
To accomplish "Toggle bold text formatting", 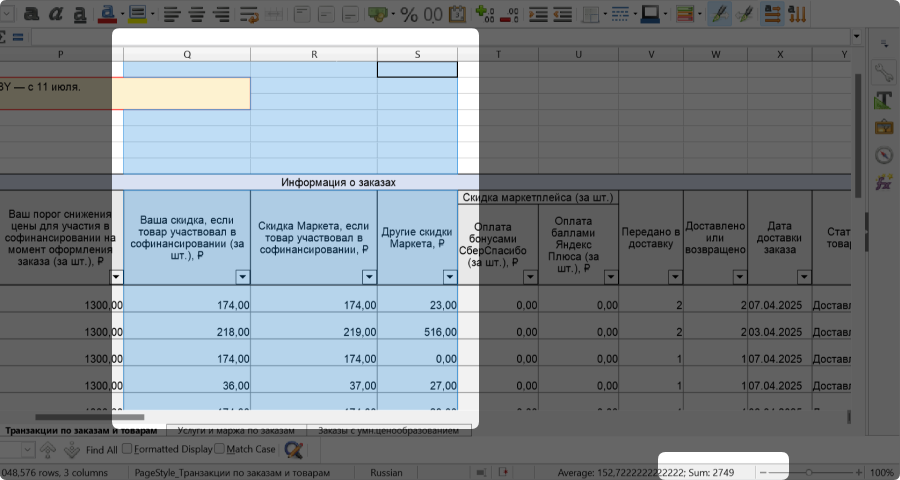I will point(31,14).
